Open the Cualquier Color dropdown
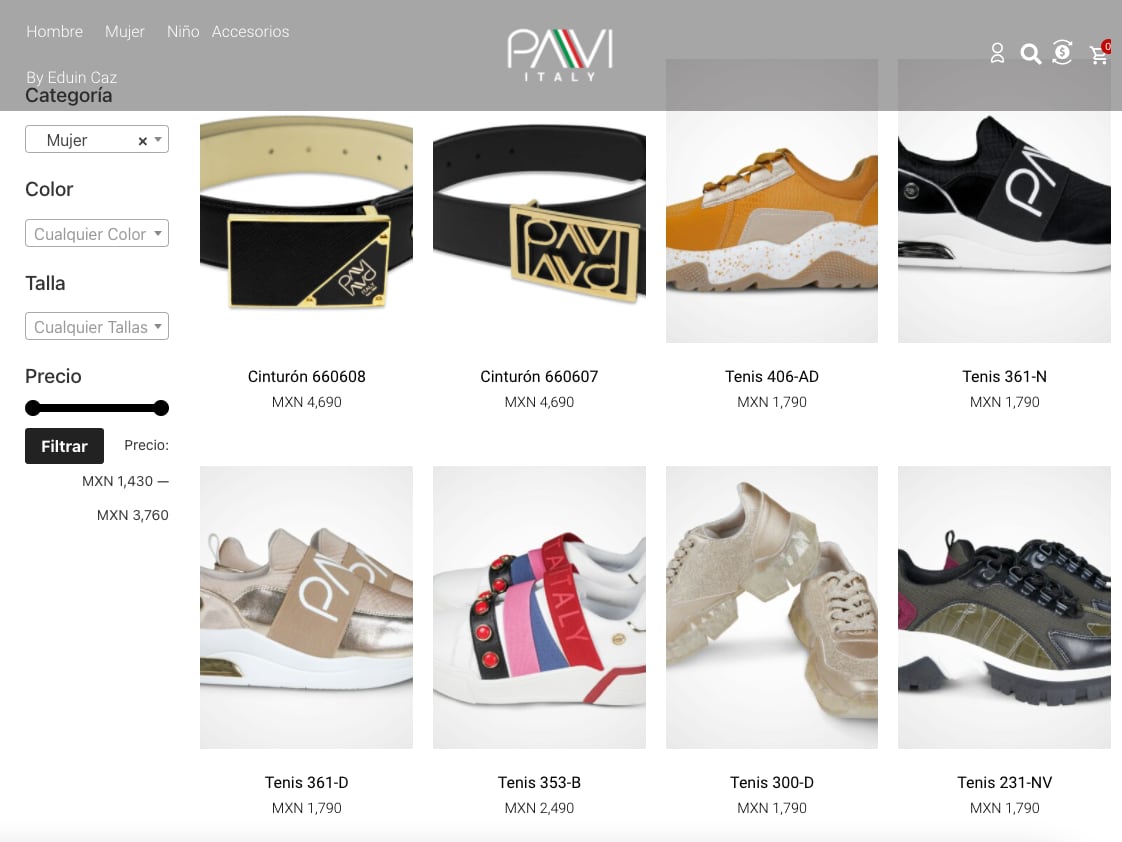 tap(97, 233)
